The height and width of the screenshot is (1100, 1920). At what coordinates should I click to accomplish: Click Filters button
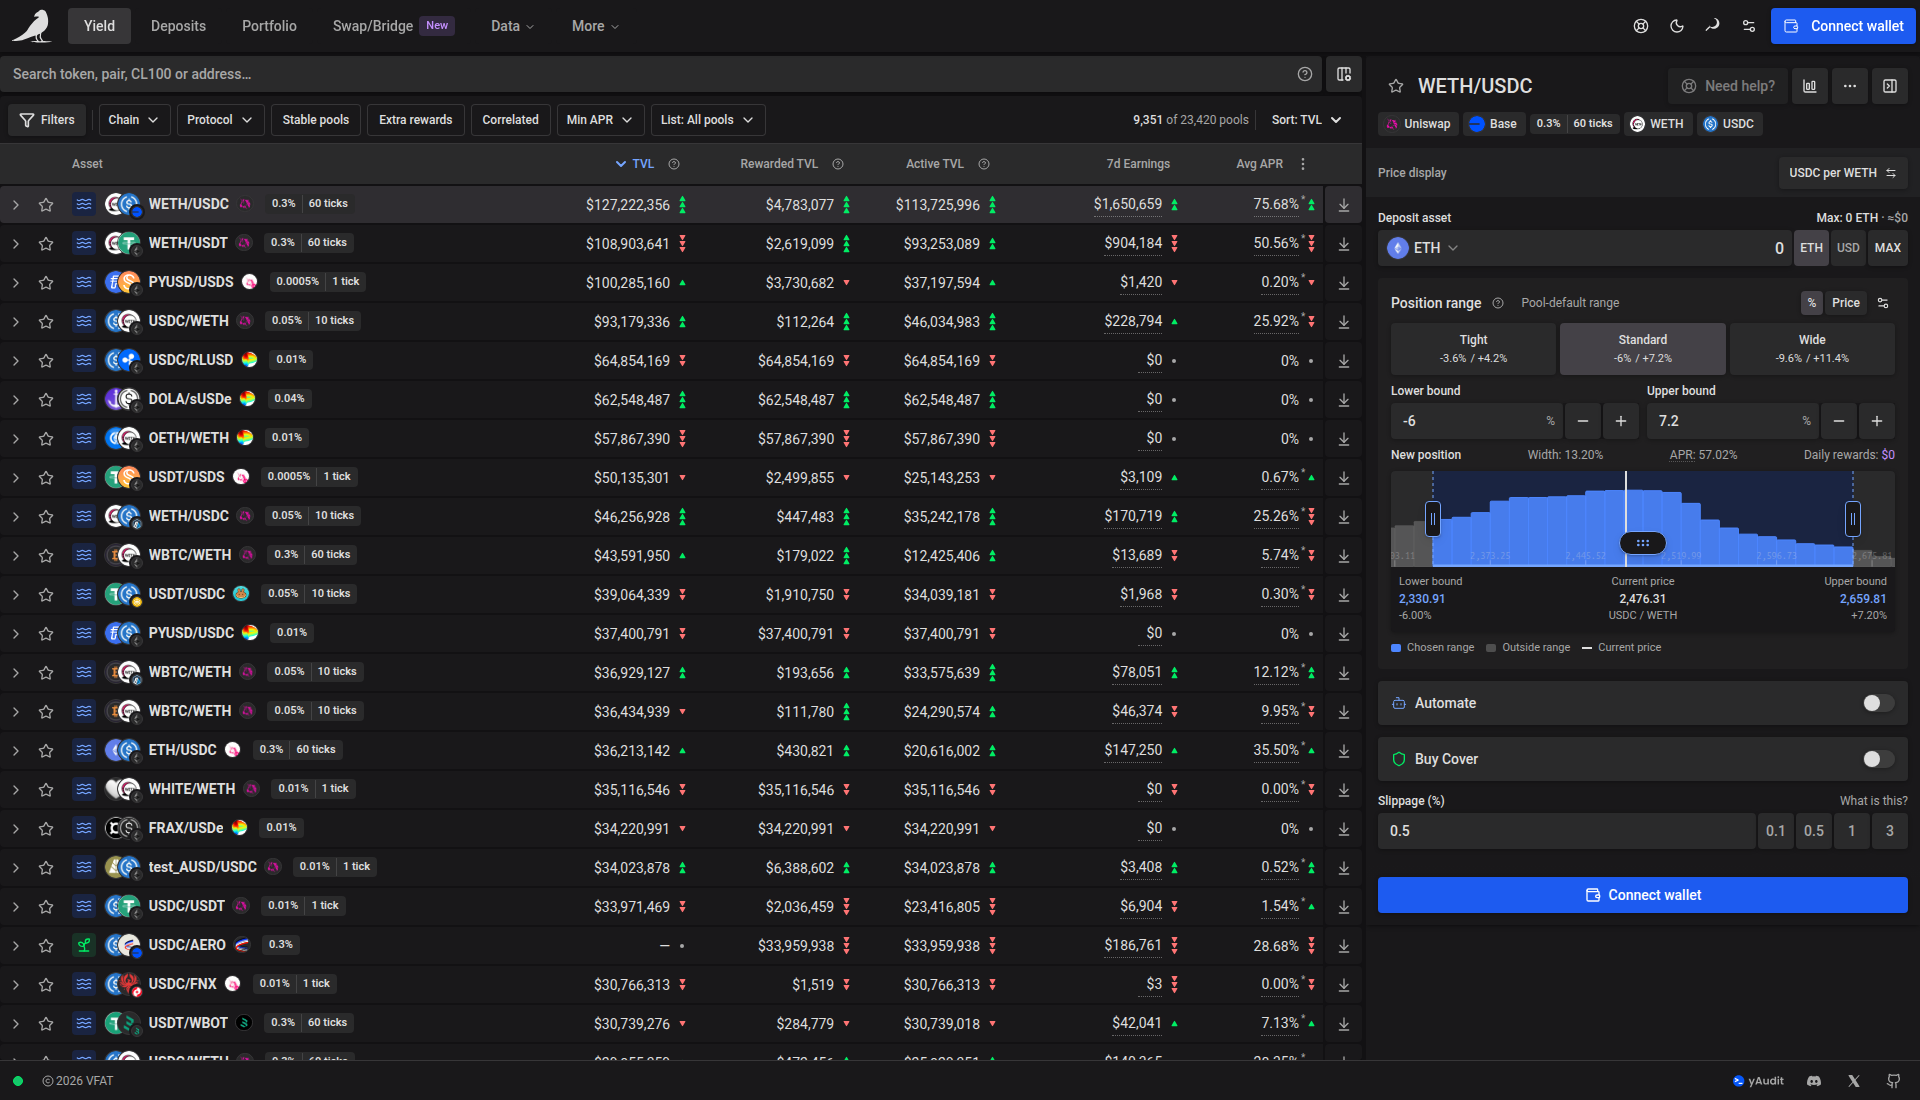coord(47,120)
